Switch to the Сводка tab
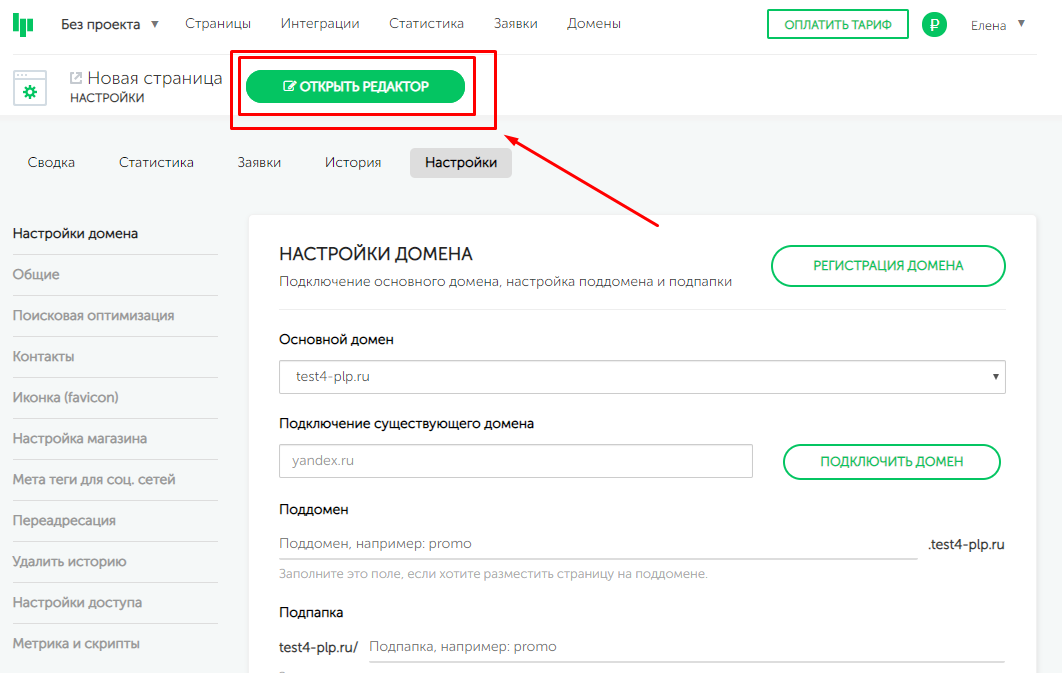The image size is (1062, 673). click(51, 163)
